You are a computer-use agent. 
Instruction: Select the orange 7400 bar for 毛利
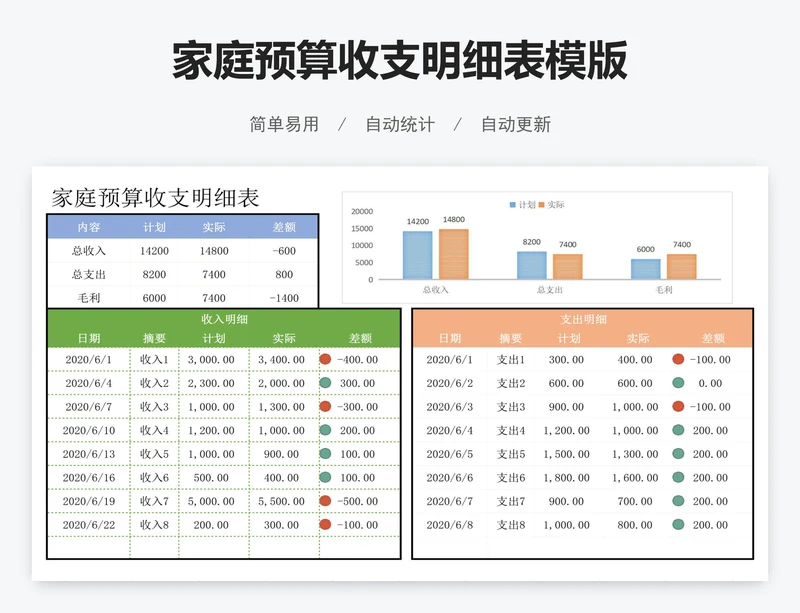pyautogui.click(x=682, y=267)
